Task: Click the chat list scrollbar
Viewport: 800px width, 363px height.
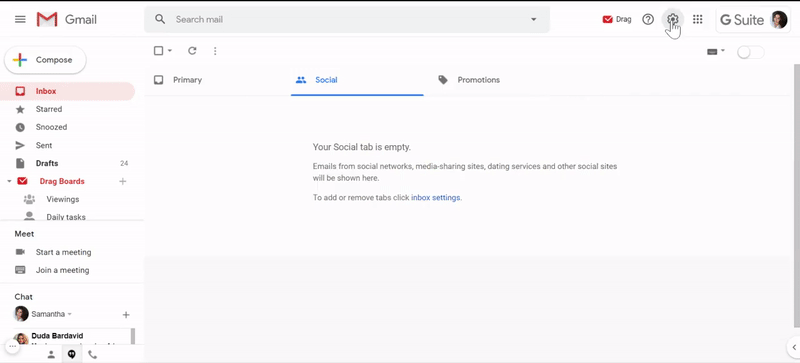Action: coord(133,337)
